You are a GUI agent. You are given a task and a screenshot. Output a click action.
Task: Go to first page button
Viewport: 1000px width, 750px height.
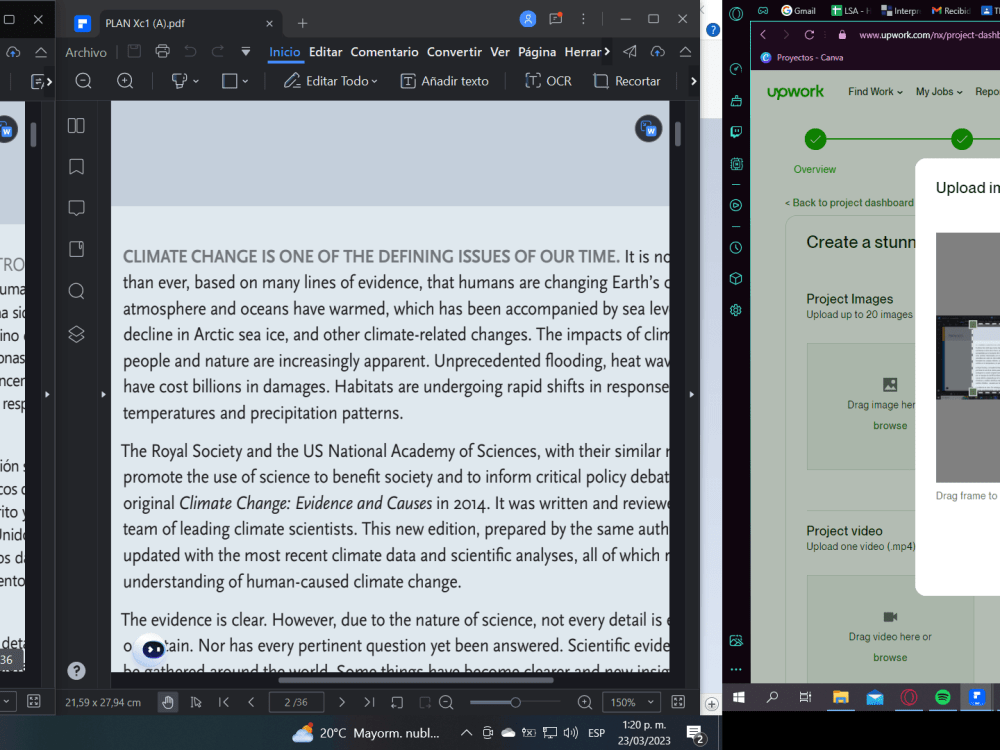point(224,702)
